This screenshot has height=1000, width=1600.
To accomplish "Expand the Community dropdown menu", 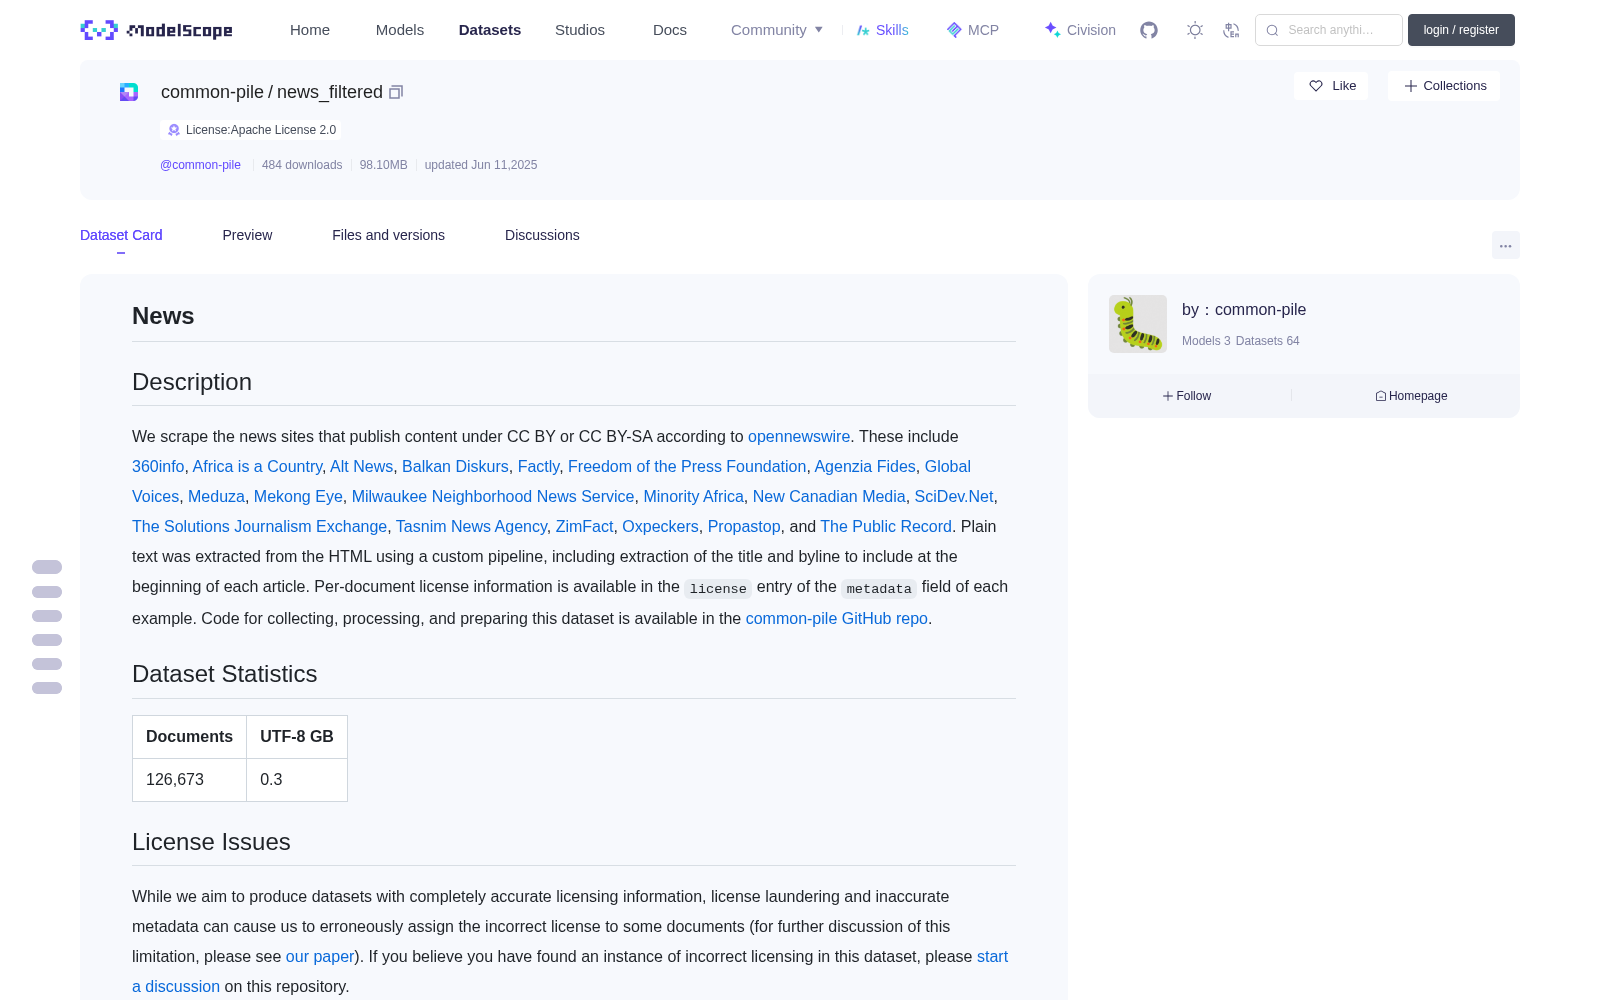I will pos(777,30).
